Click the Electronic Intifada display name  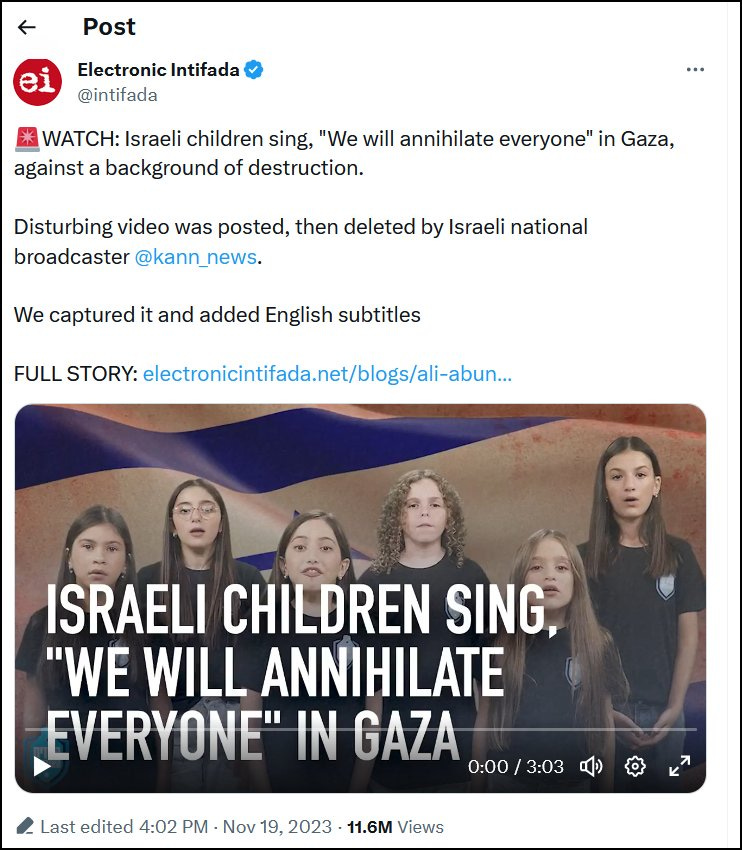click(158, 70)
